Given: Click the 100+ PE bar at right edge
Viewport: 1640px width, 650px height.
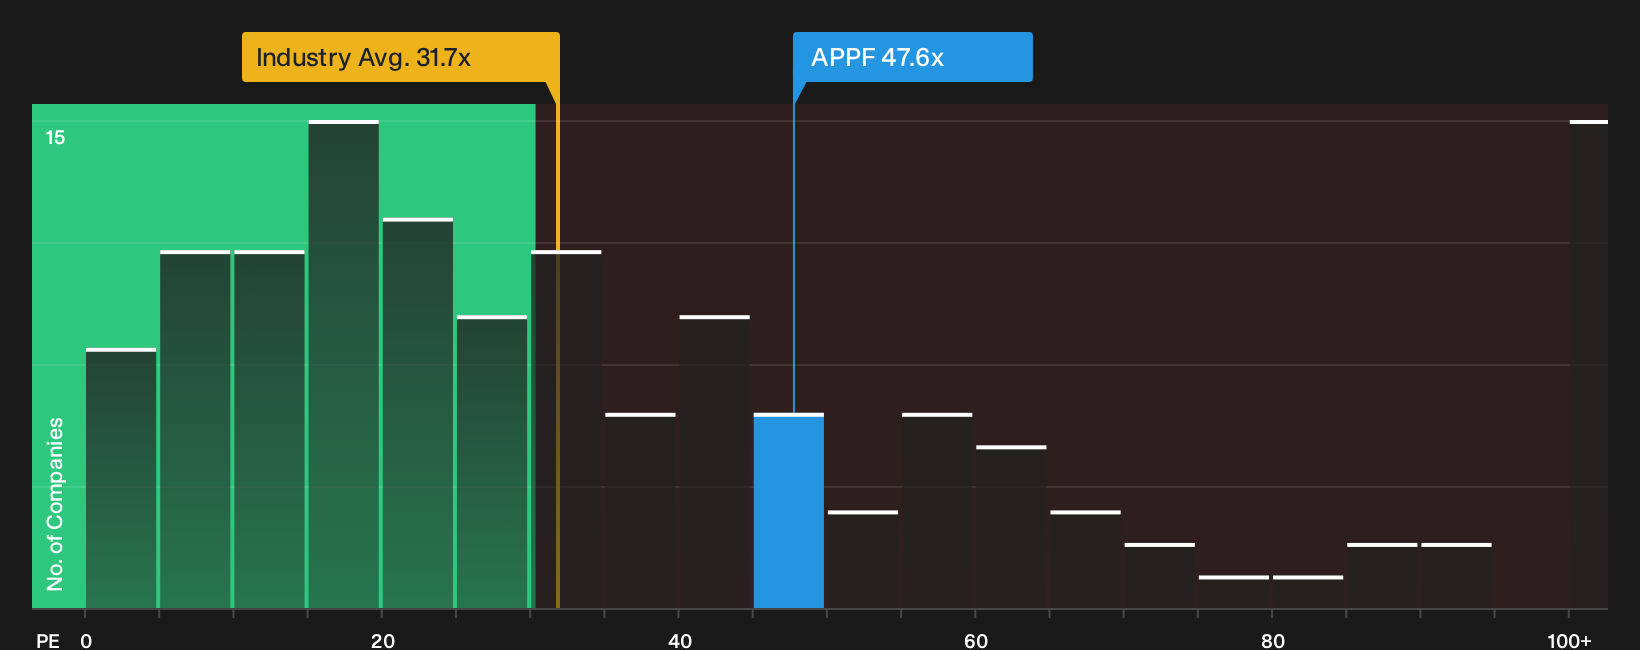Looking at the screenshot, I should (1589, 365).
